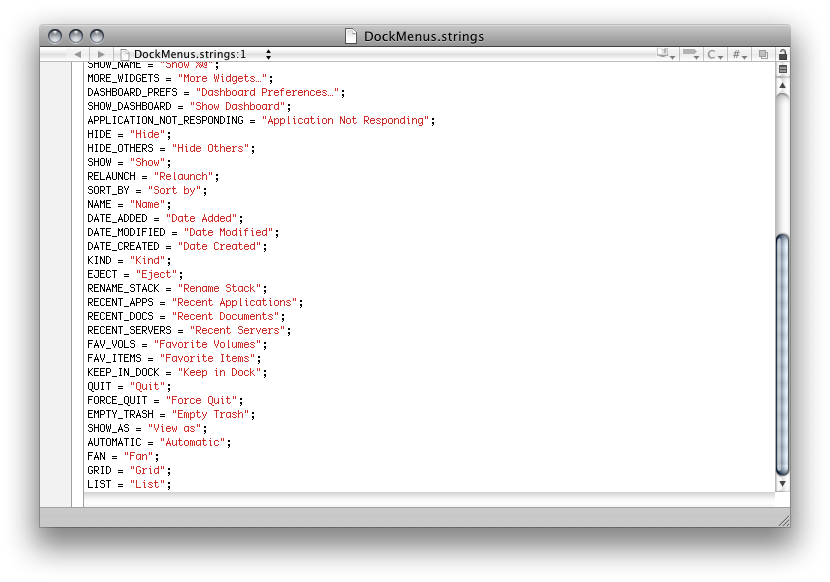Click the scroll up arrow
The width and height of the screenshot is (830, 582).
[x=782, y=85]
